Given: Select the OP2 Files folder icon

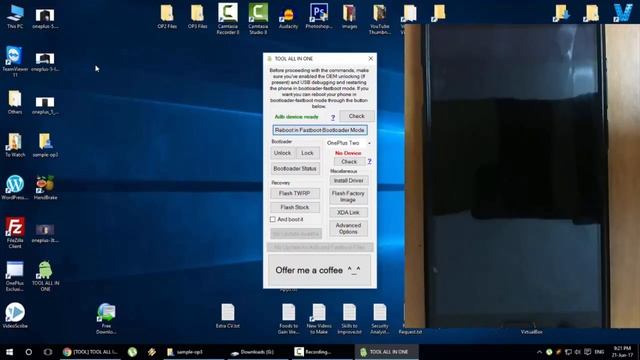Looking at the screenshot, I should [x=167, y=17].
